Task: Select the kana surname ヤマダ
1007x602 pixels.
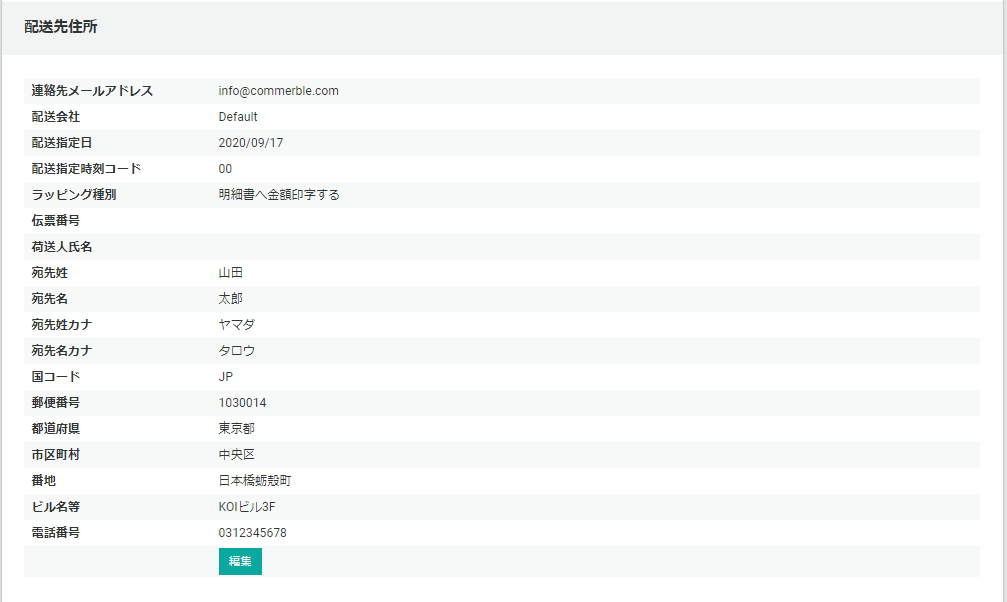Action: pos(236,325)
